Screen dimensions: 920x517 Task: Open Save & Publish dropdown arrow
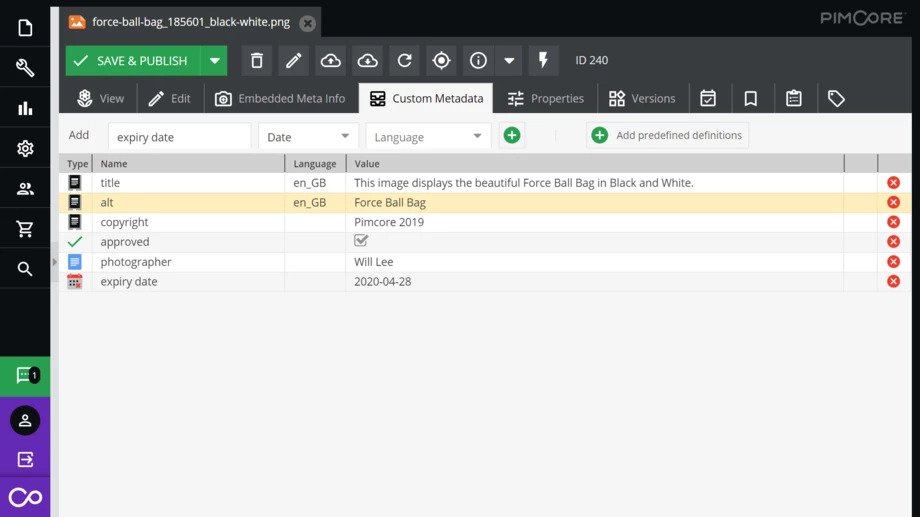[x=215, y=60]
